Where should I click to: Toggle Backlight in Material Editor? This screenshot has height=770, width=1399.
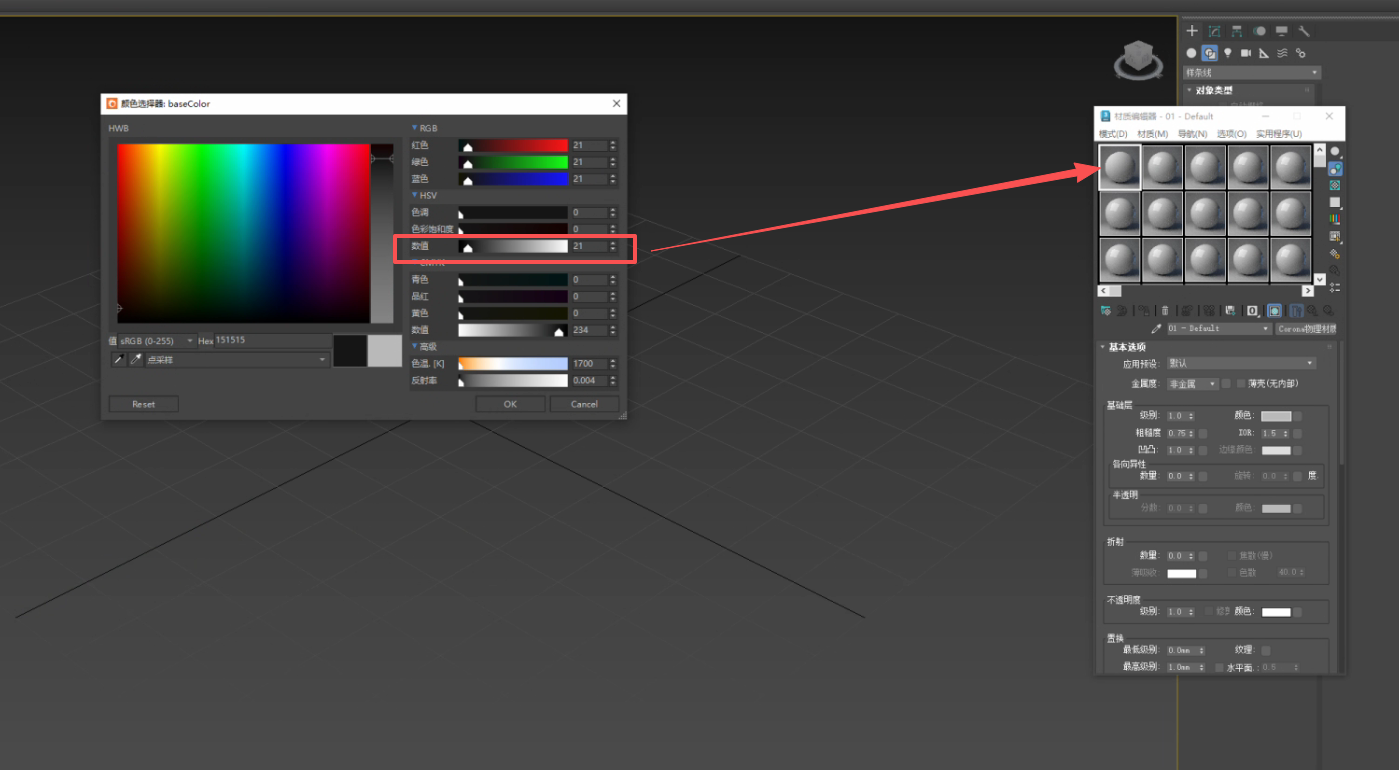coord(1335,169)
